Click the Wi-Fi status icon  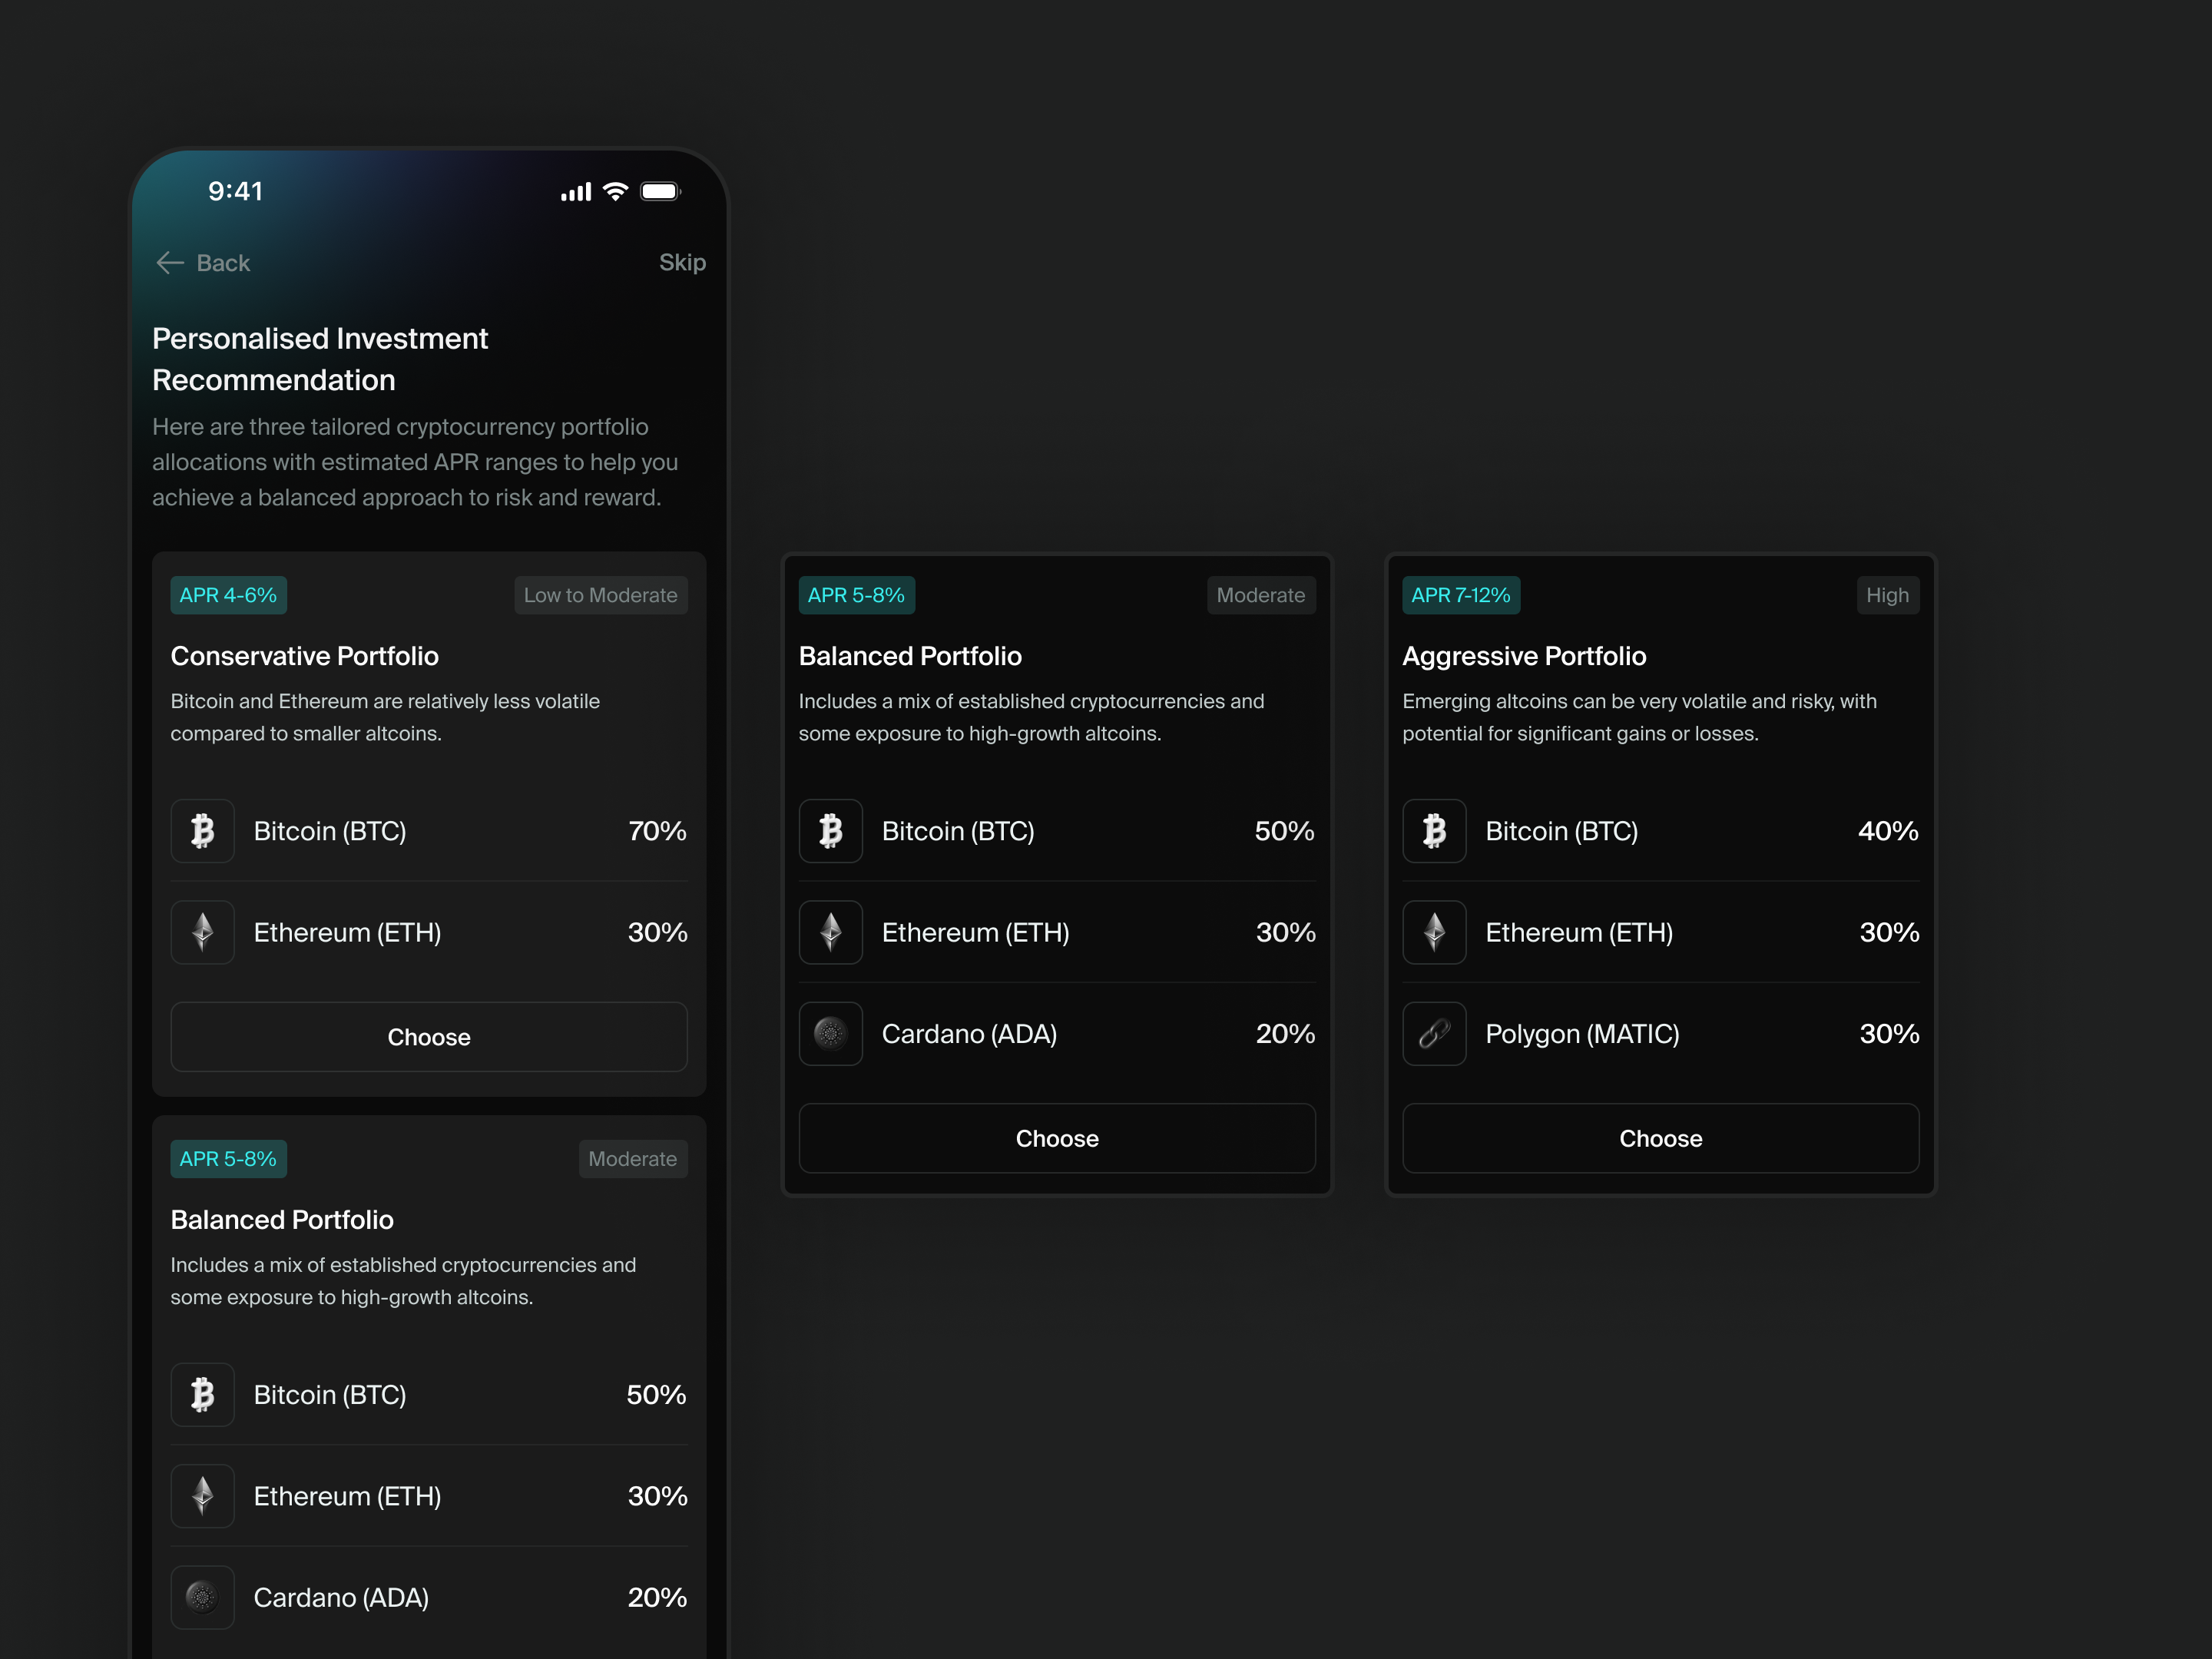tap(616, 191)
